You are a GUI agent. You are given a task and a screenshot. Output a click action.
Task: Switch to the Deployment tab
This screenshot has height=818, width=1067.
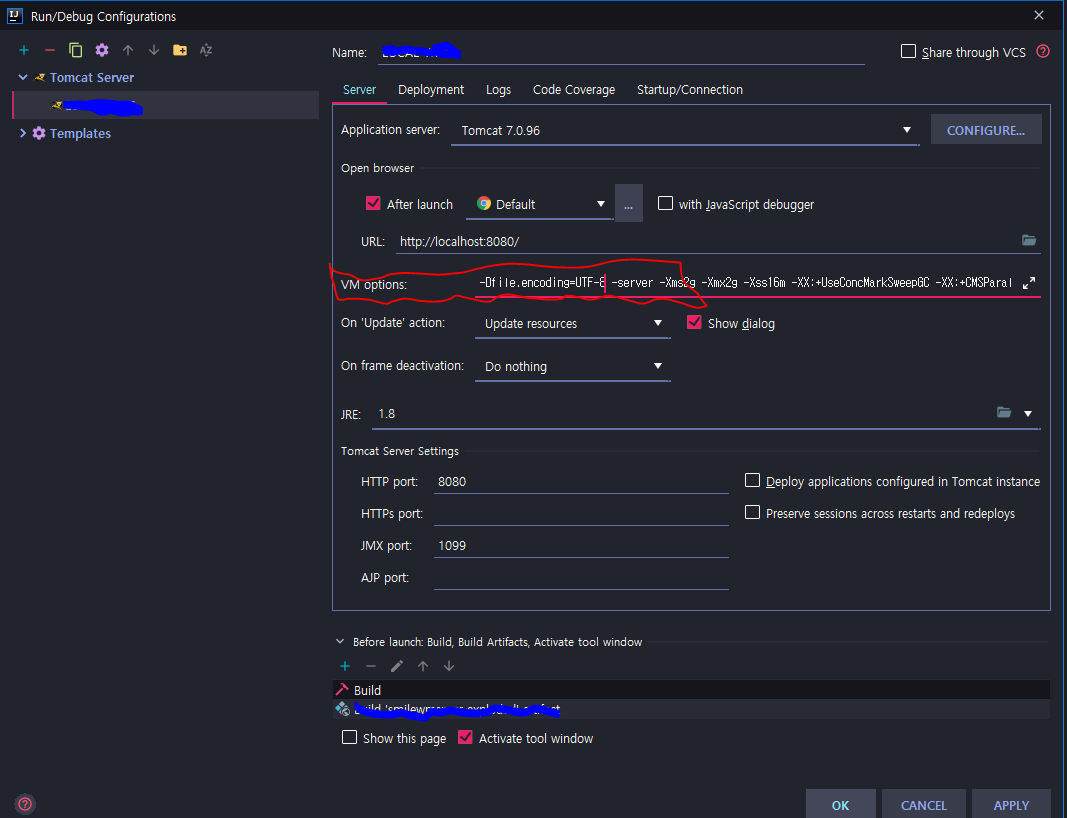[x=431, y=90]
